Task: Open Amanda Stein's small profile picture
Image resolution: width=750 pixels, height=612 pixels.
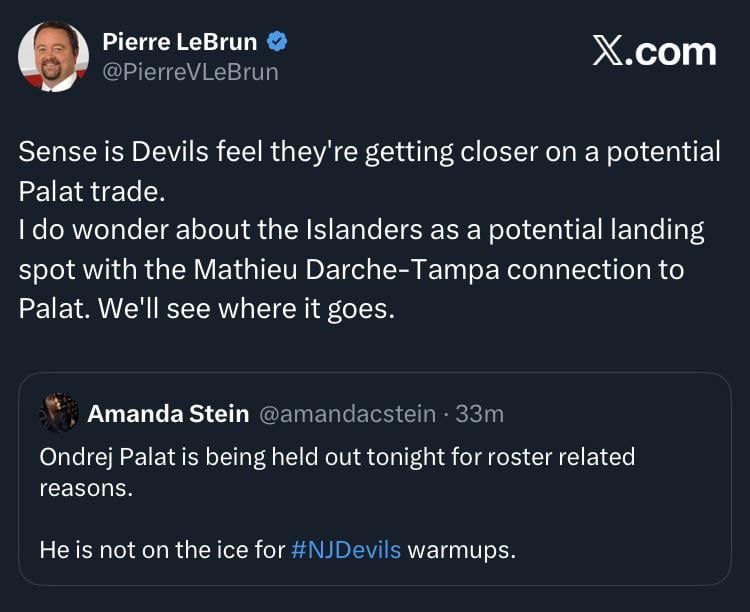Action: [59, 412]
